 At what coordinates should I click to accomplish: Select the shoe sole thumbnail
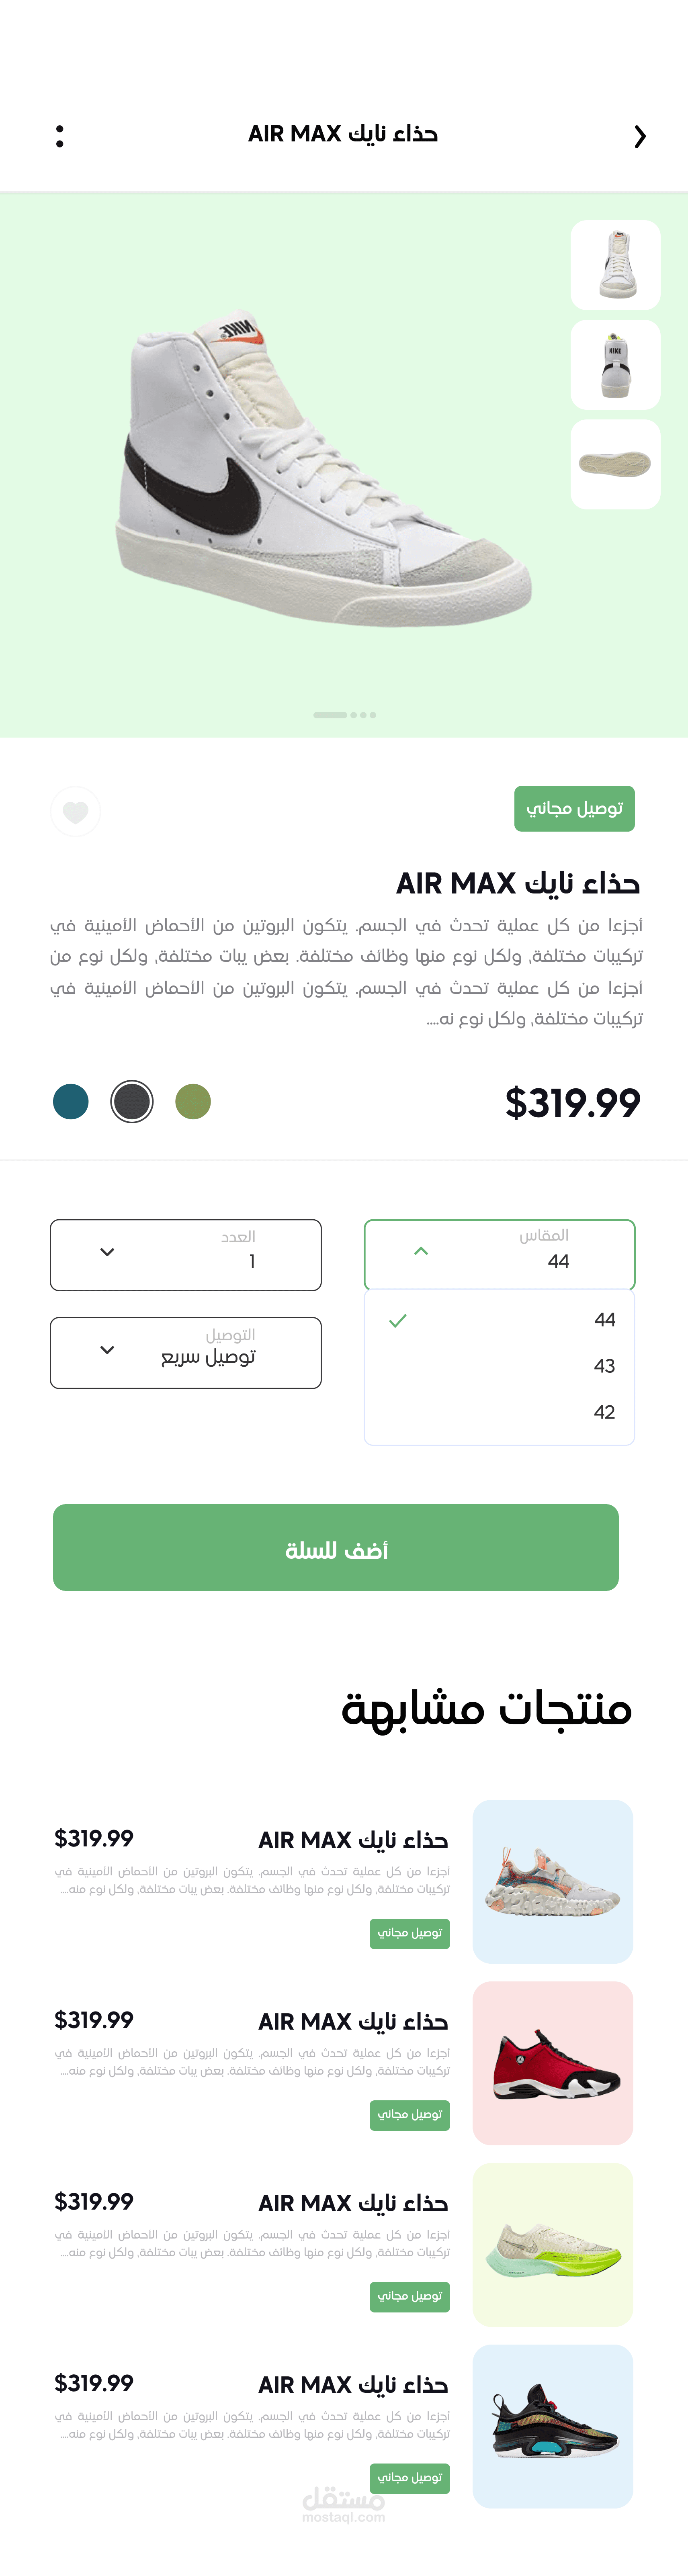[615, 464]
